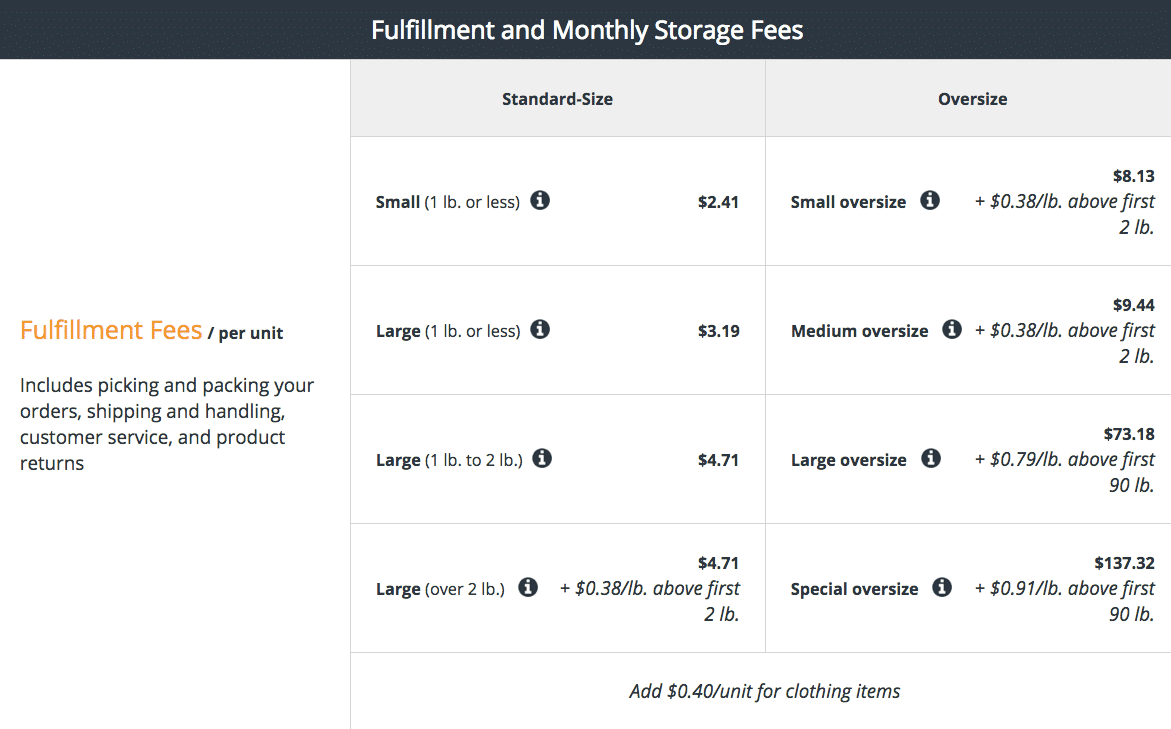Click the $8.13 Small oversize fee

[x=1133, y=176]
